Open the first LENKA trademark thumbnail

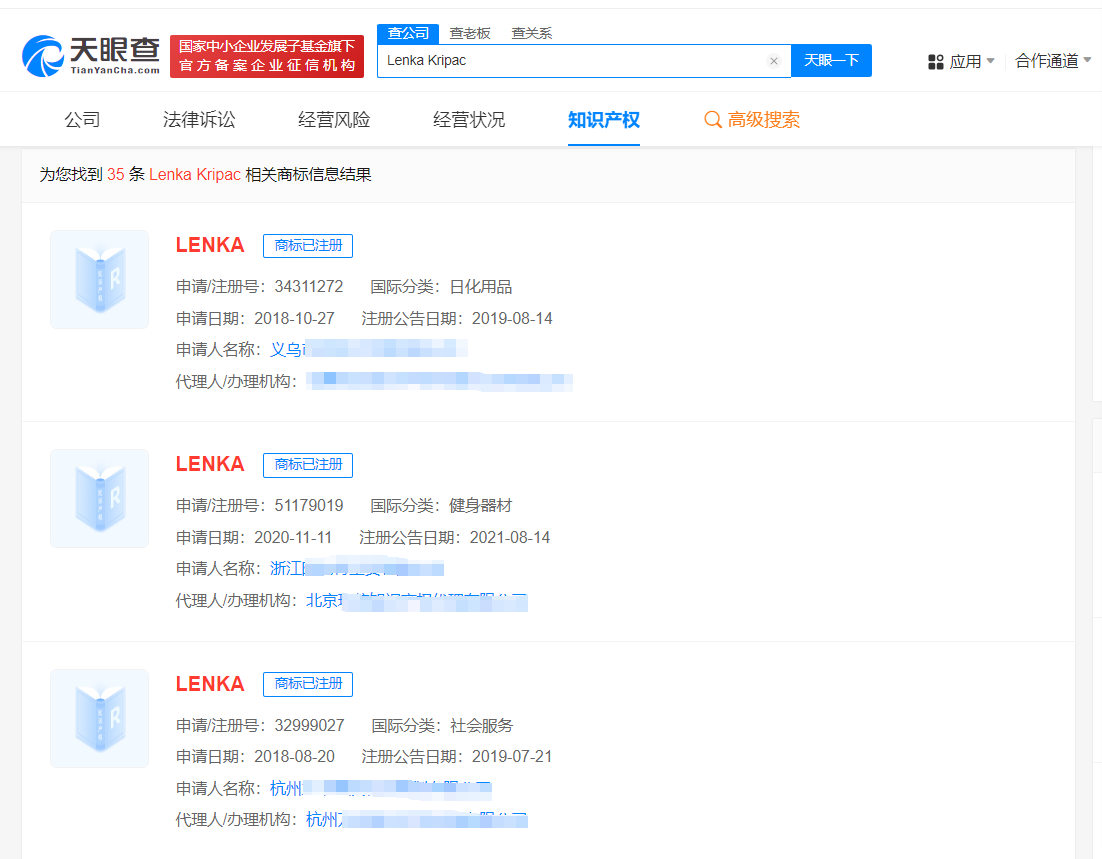[99, 279]
